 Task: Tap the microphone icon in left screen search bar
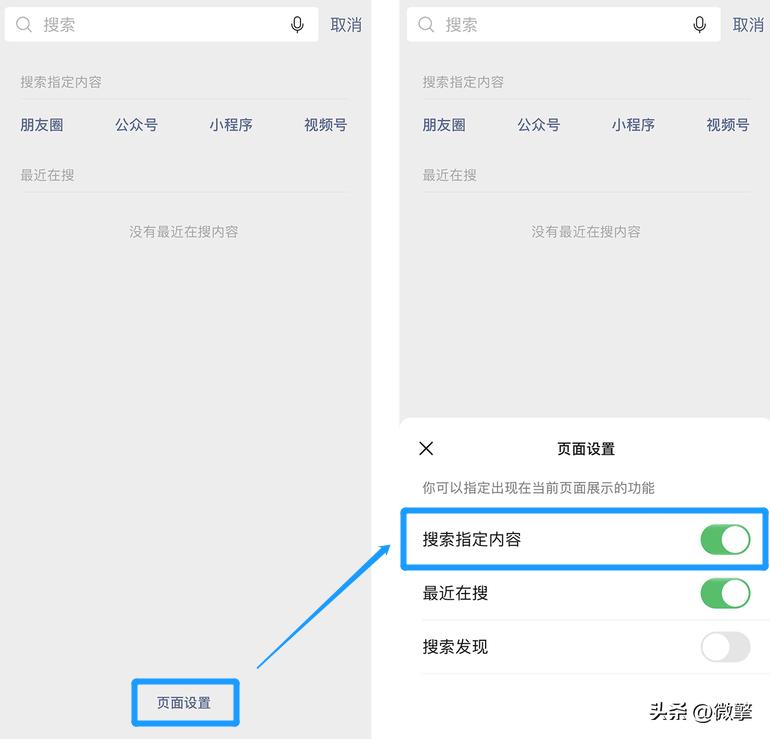[297, 24]
